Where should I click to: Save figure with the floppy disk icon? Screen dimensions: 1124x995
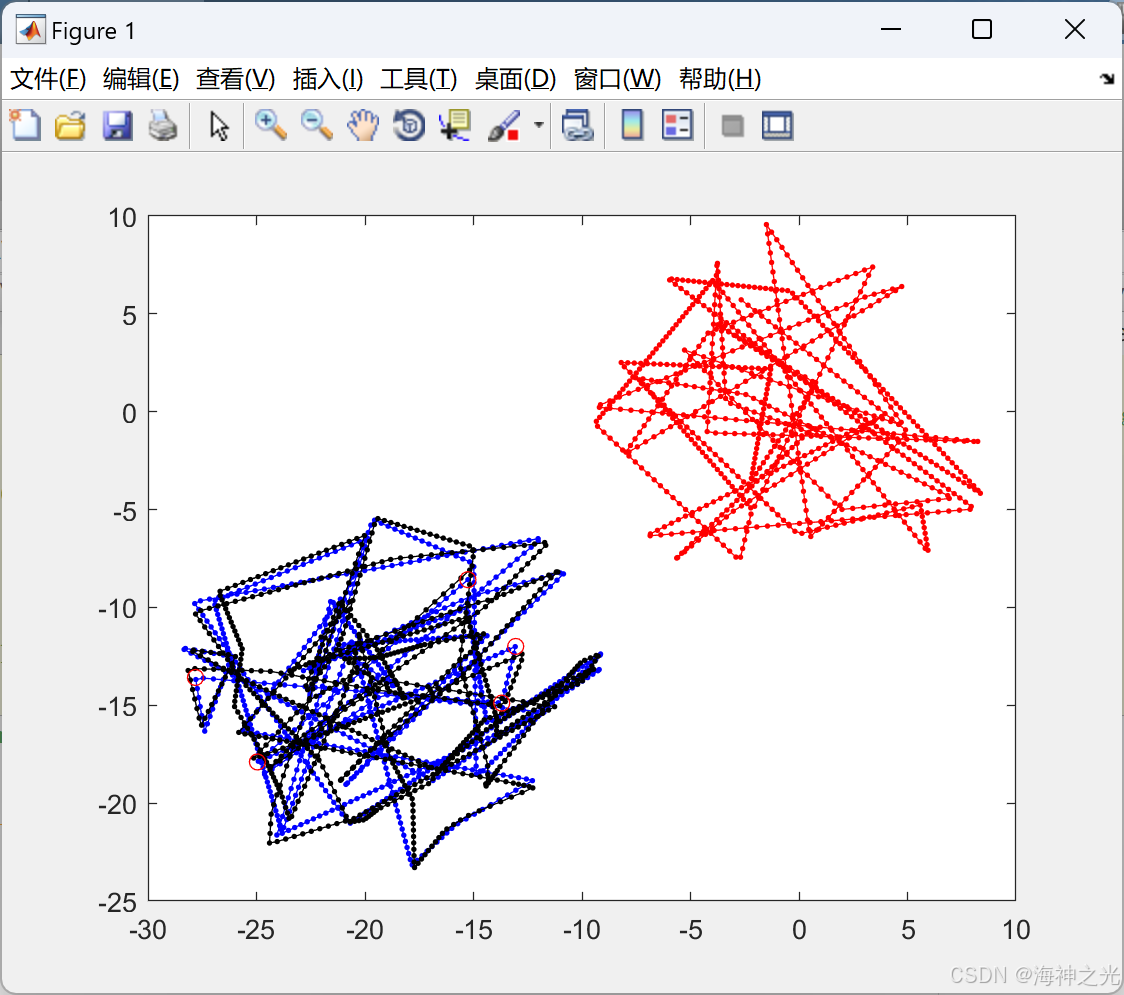(x=117, y=125)
